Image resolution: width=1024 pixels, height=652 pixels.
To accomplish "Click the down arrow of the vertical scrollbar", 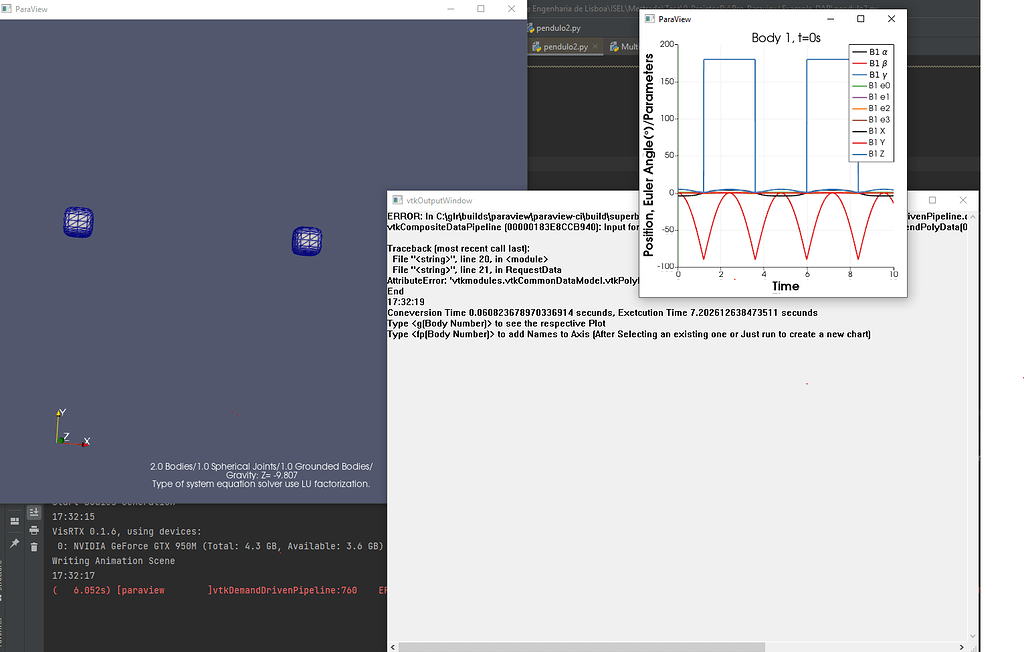I will point(972,636).
